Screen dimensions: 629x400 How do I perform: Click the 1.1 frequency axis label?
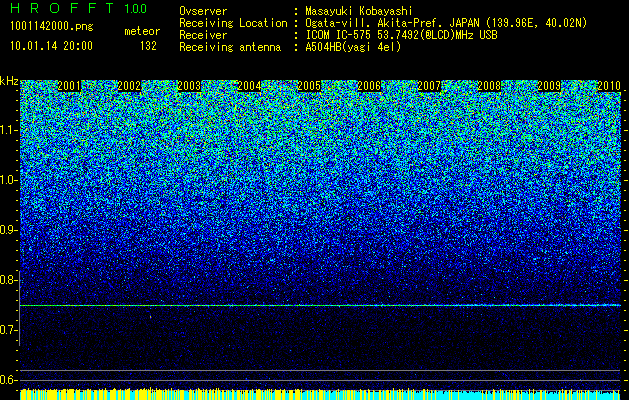coord(9,130)
